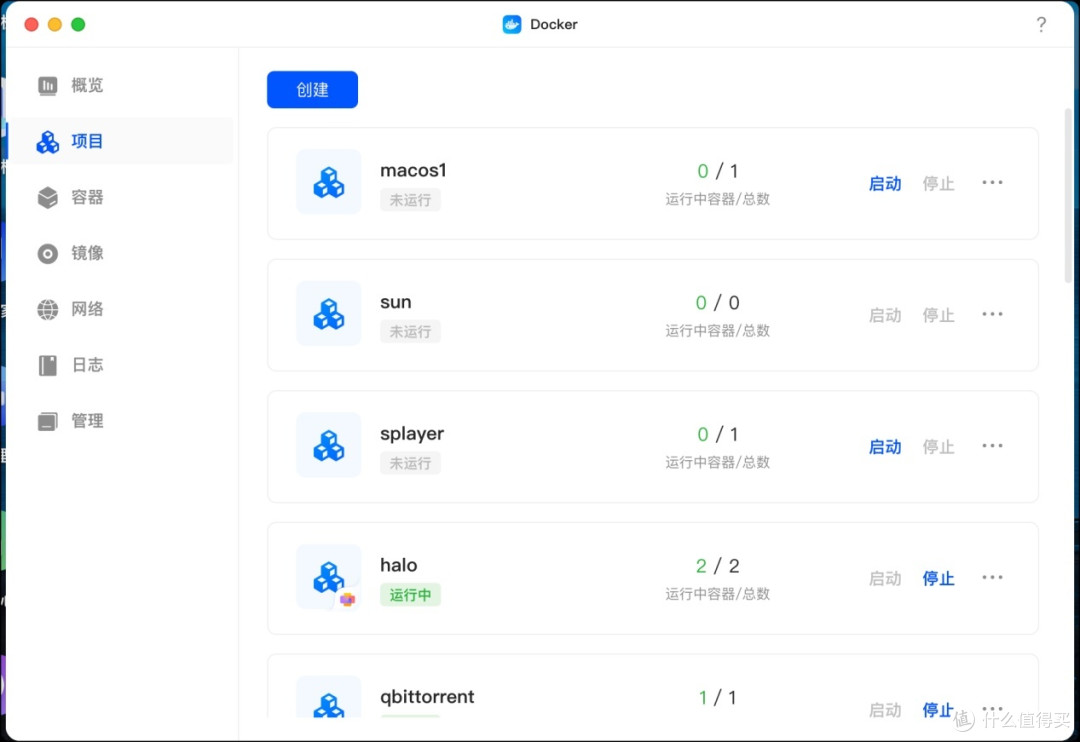1080x742 pixels.
Task: Click the 2 / 2 container count
Action: [717, 566]
